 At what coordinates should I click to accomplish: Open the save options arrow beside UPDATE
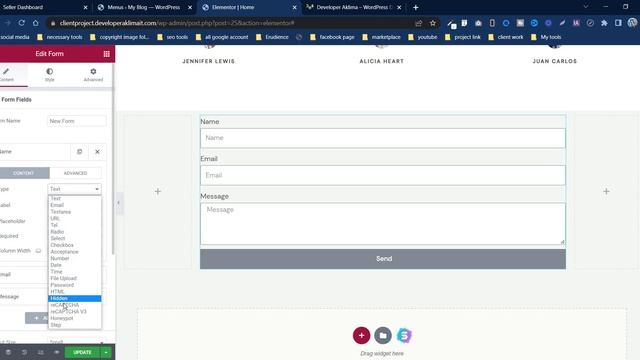coord(106,352)
